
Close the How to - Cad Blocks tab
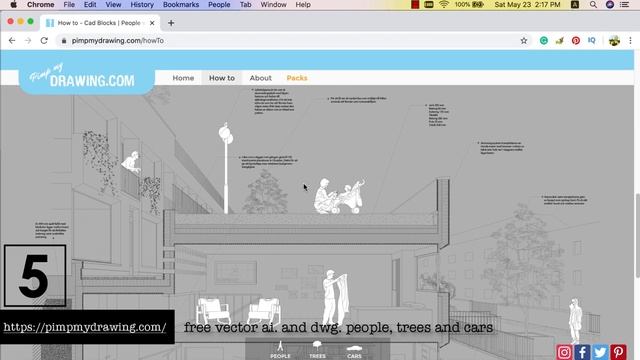pyautogui.click(x=152, y=23)
